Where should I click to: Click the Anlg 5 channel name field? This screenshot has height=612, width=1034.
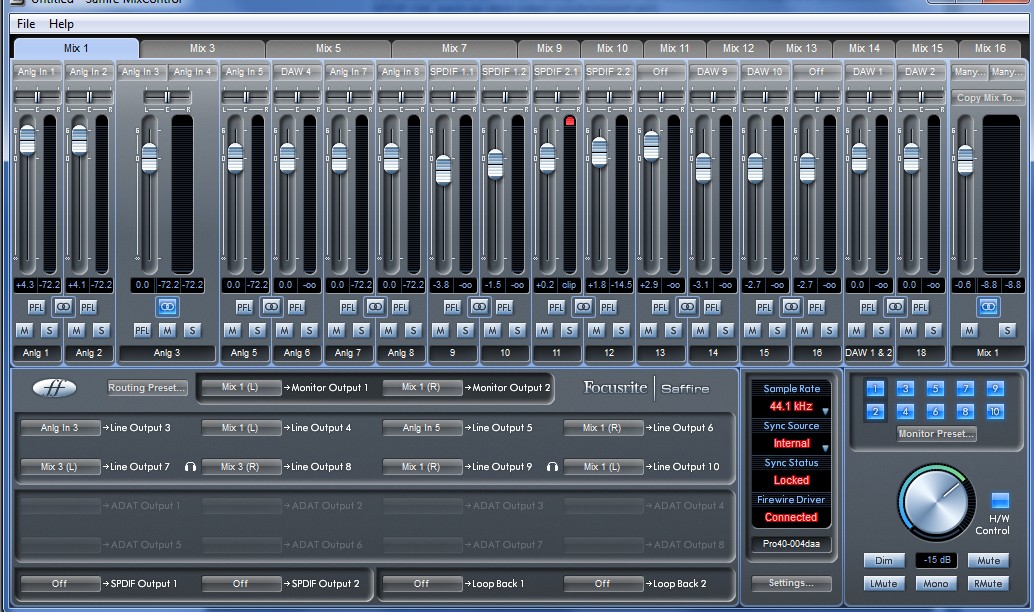(244, 353)
